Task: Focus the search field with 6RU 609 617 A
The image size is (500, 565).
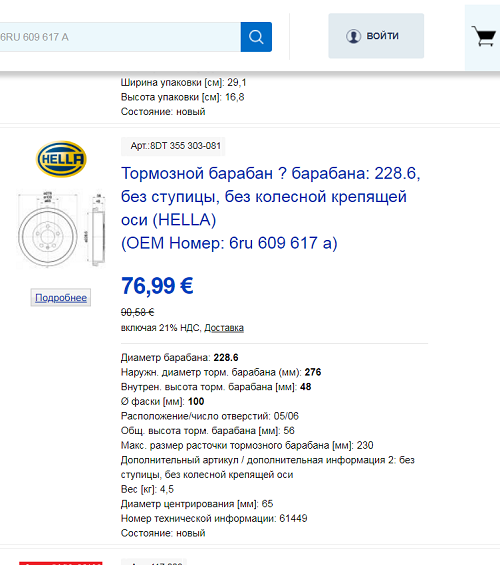Action: 120,37
